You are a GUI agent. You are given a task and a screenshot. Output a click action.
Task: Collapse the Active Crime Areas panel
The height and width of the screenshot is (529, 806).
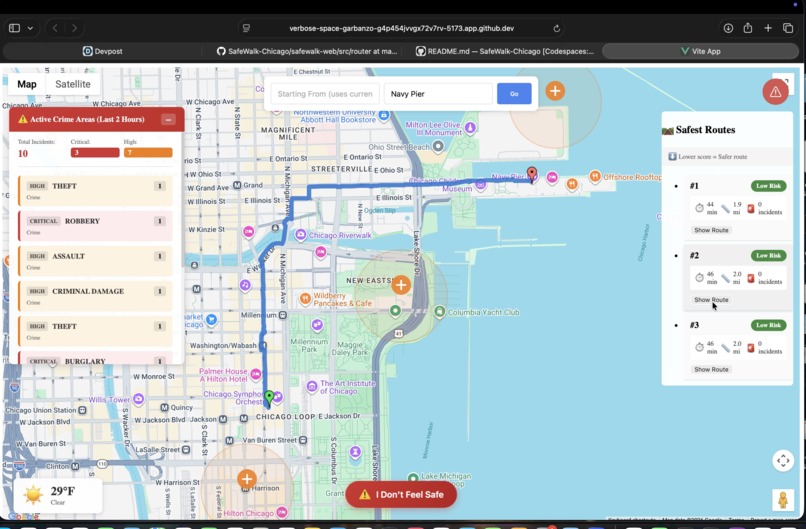[168, 119]
